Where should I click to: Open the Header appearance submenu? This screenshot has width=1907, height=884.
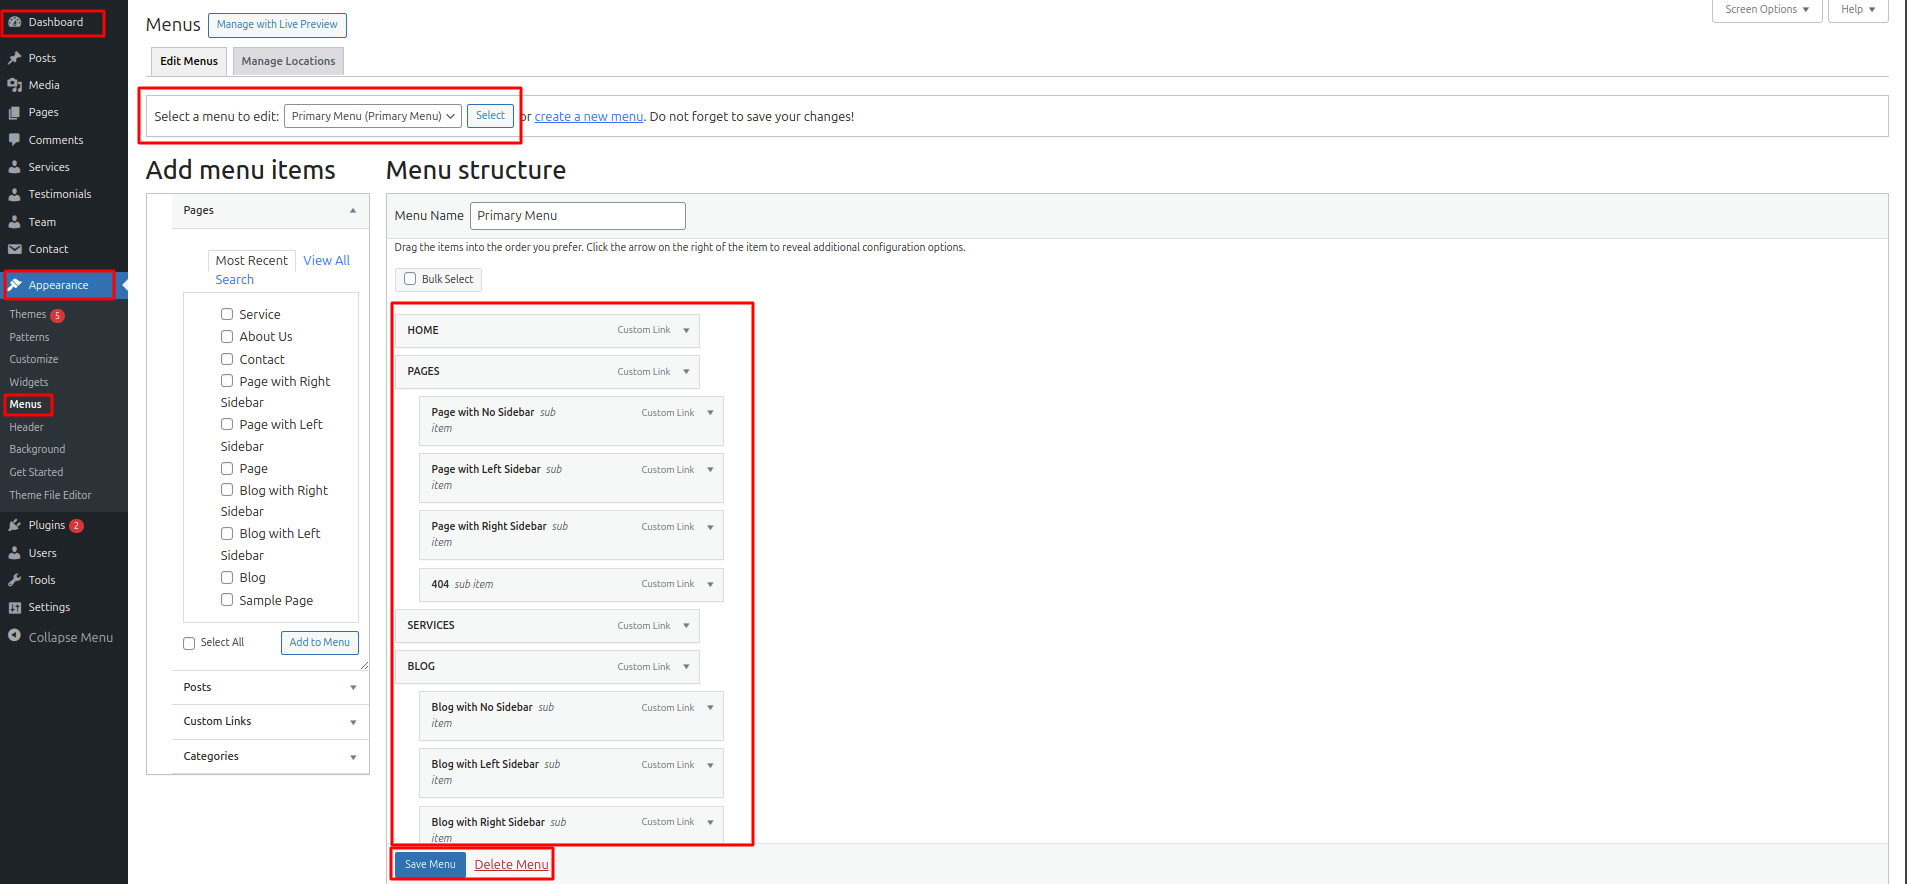click(27, 427)
